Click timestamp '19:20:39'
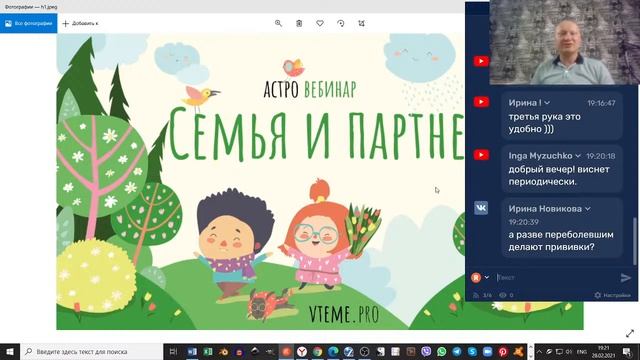The width and height of the screenshot is (640, 360). coord(523,222)
